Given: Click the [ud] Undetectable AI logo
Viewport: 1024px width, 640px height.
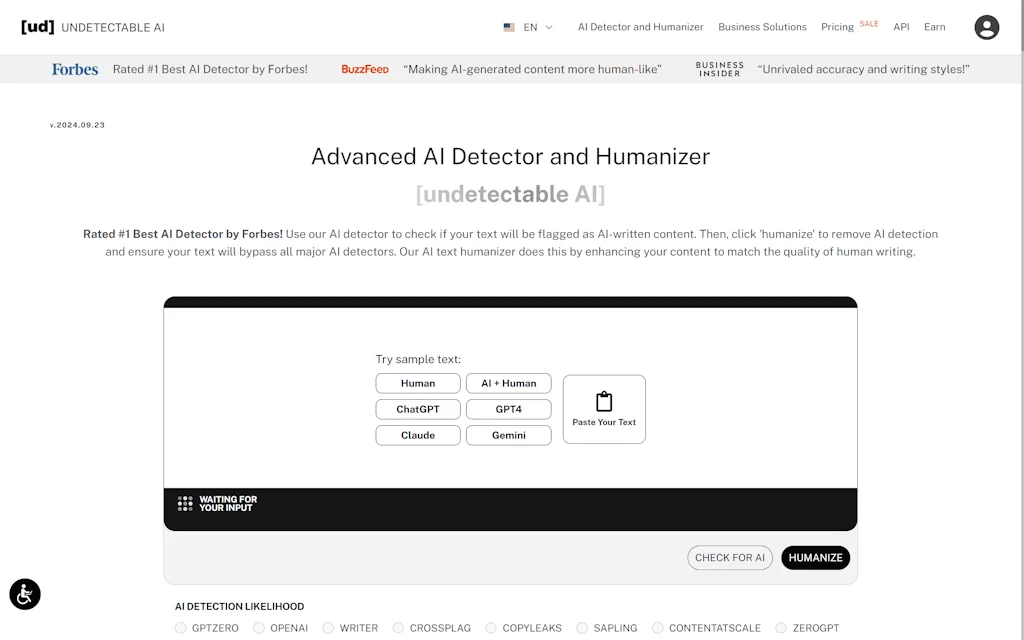Looking at the screenshot, I should click(x=93, y=27).
